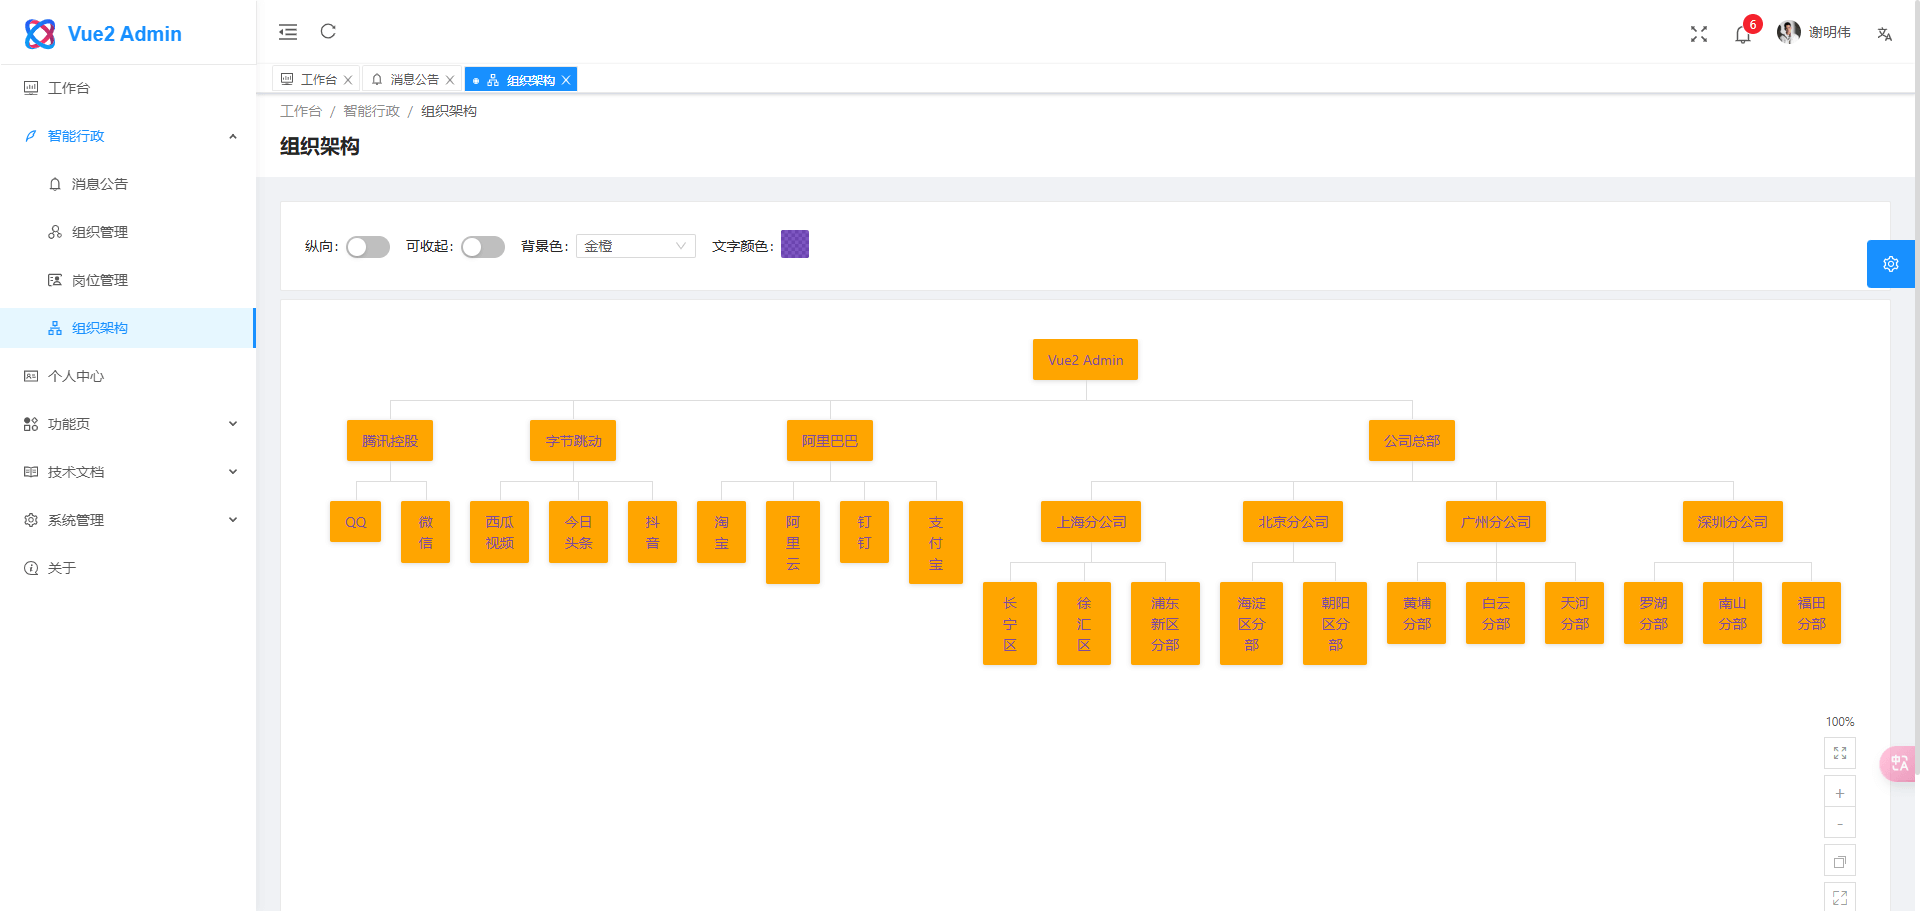Click the 智能行政 breadcrumb link
The image size is (1920, 911).
pos(371,111)
